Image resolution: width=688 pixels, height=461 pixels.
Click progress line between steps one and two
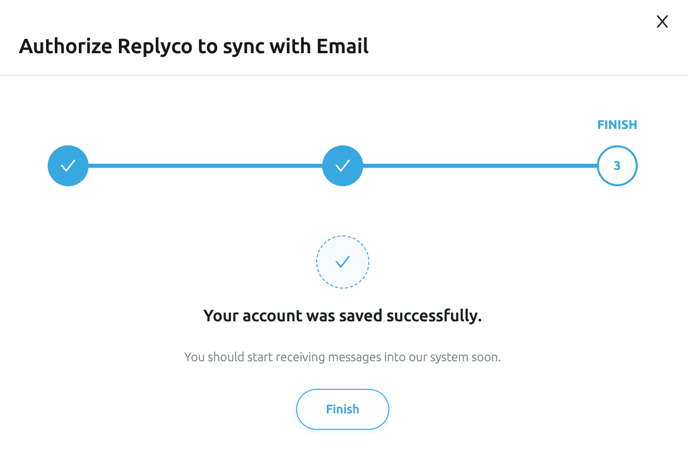pyautogui.click(x=205, y=166)
